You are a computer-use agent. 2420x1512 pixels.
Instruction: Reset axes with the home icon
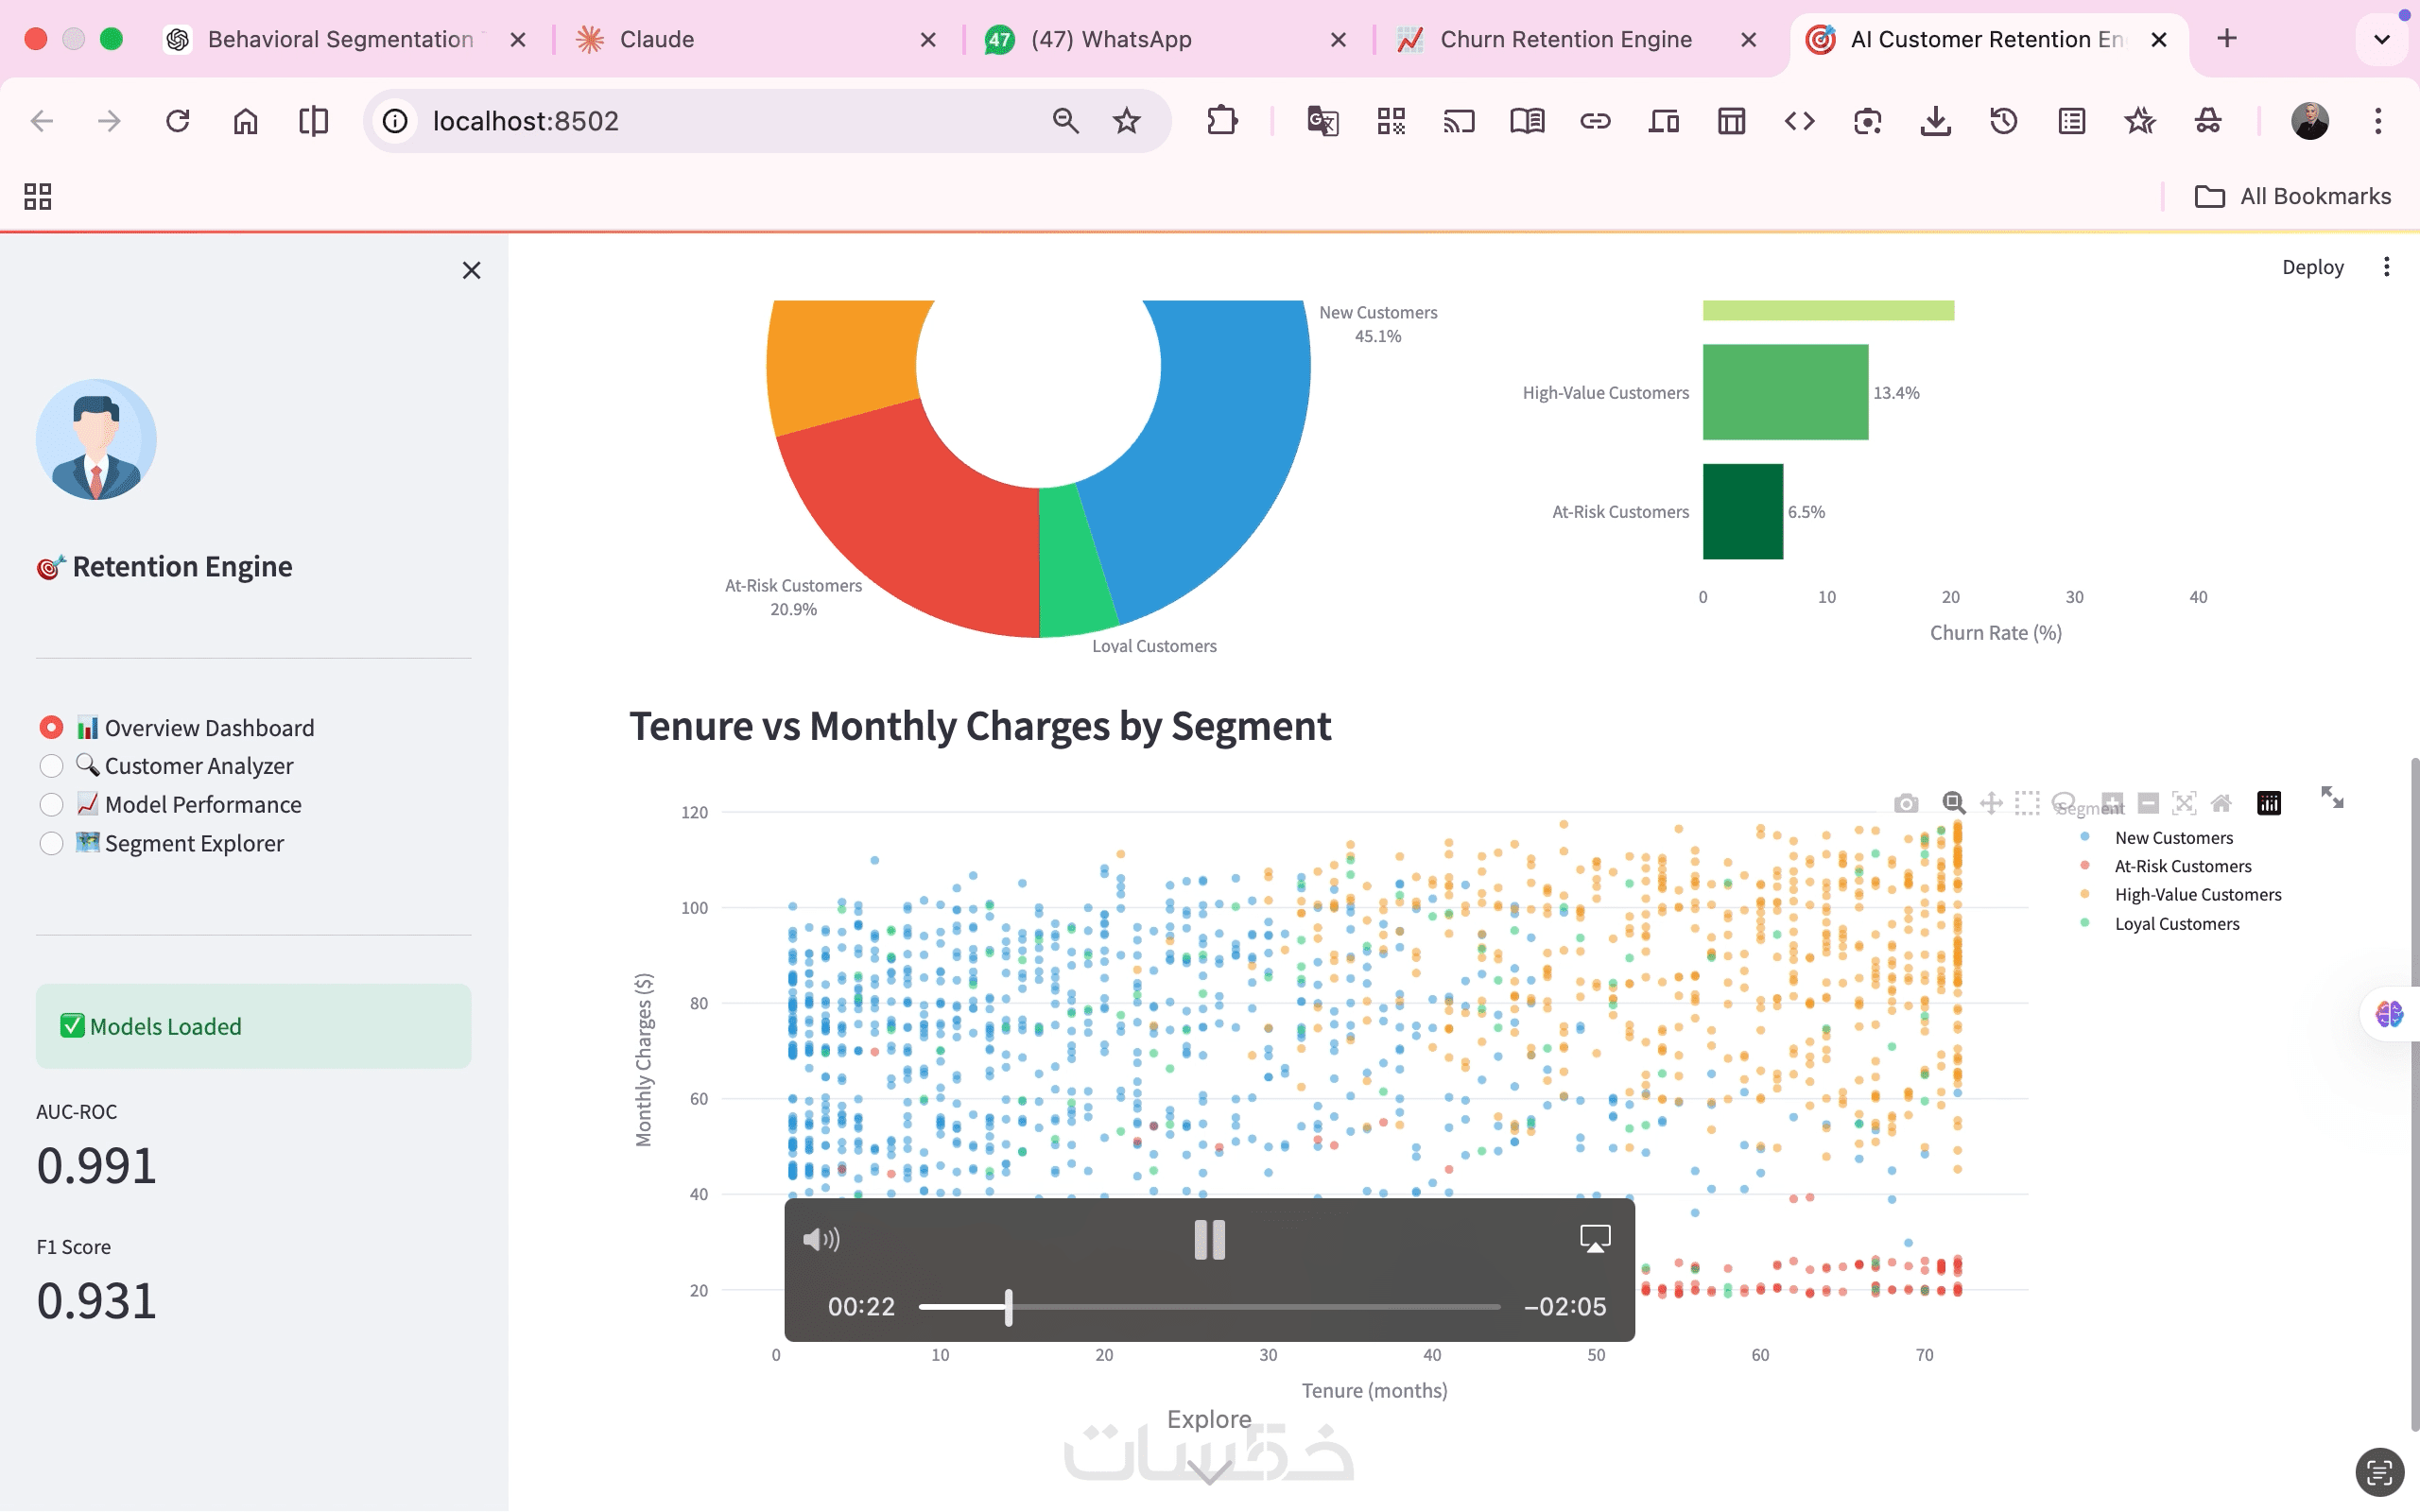[x=2221, y=803]
